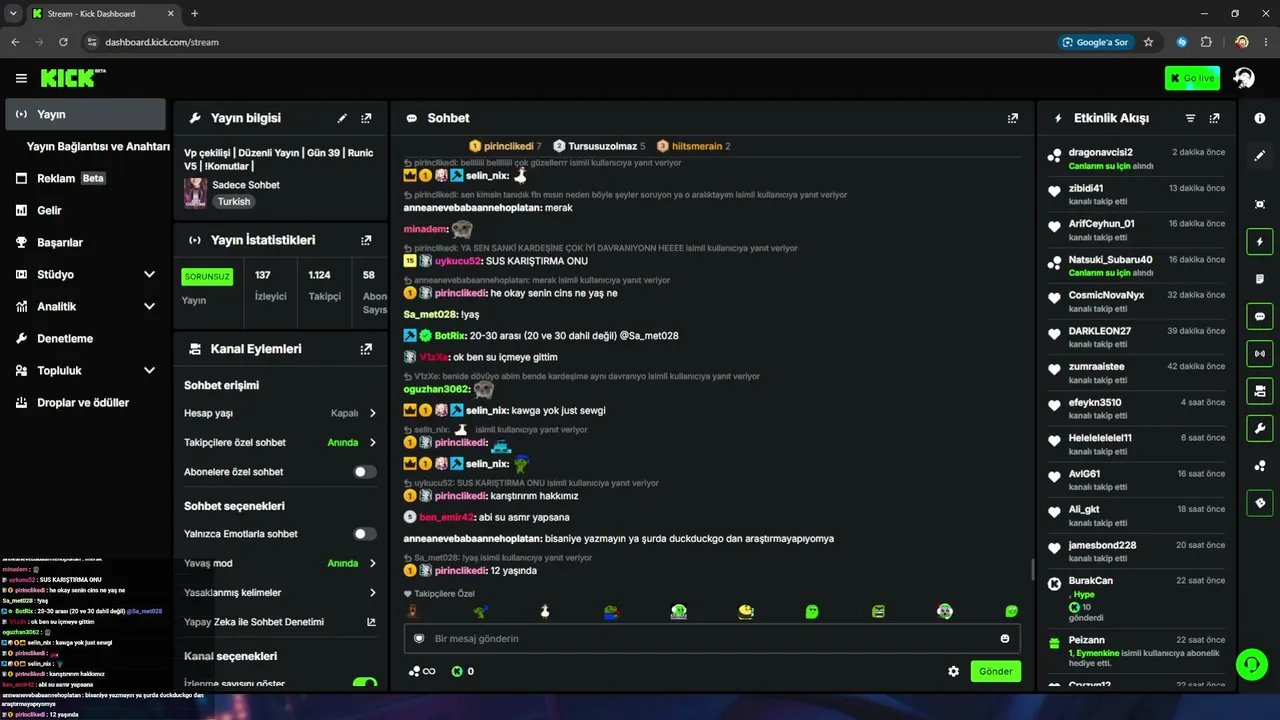1280x720 pixels.
Task: Click the Bir mesaj gönderin message field
Action: point(712,639)
